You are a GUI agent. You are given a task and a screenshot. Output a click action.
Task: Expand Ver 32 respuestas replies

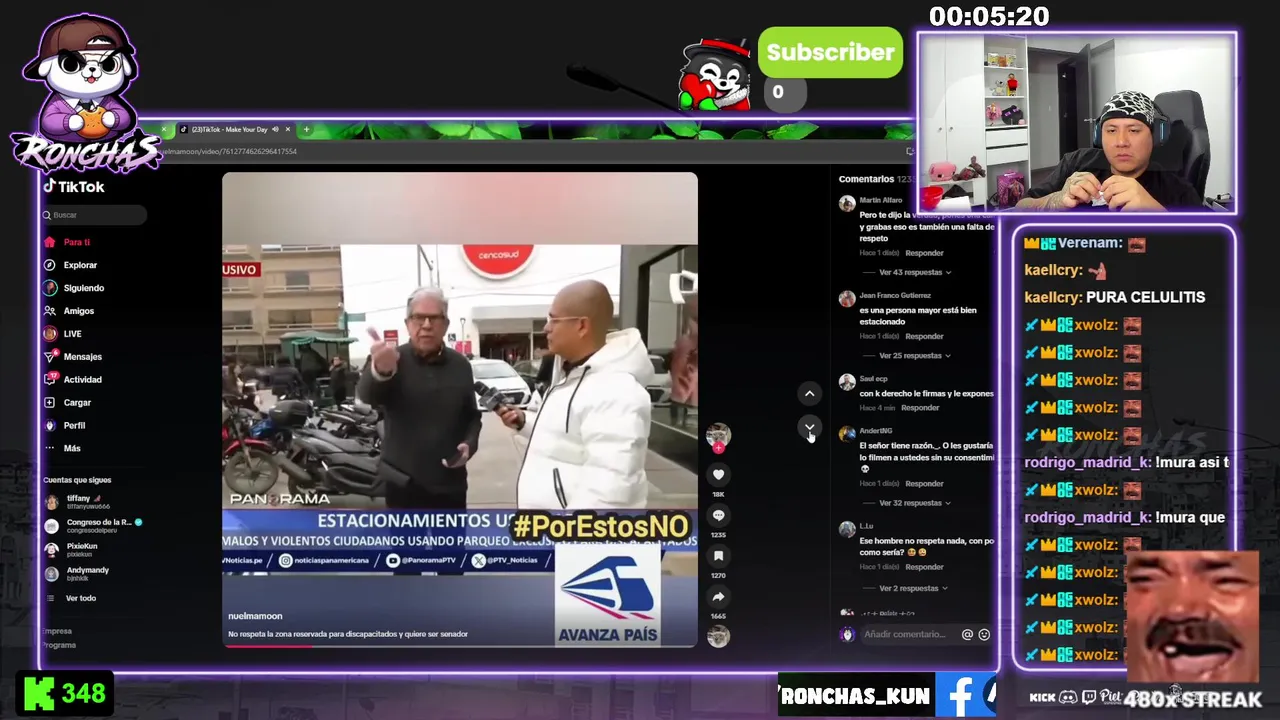[914, 503]
